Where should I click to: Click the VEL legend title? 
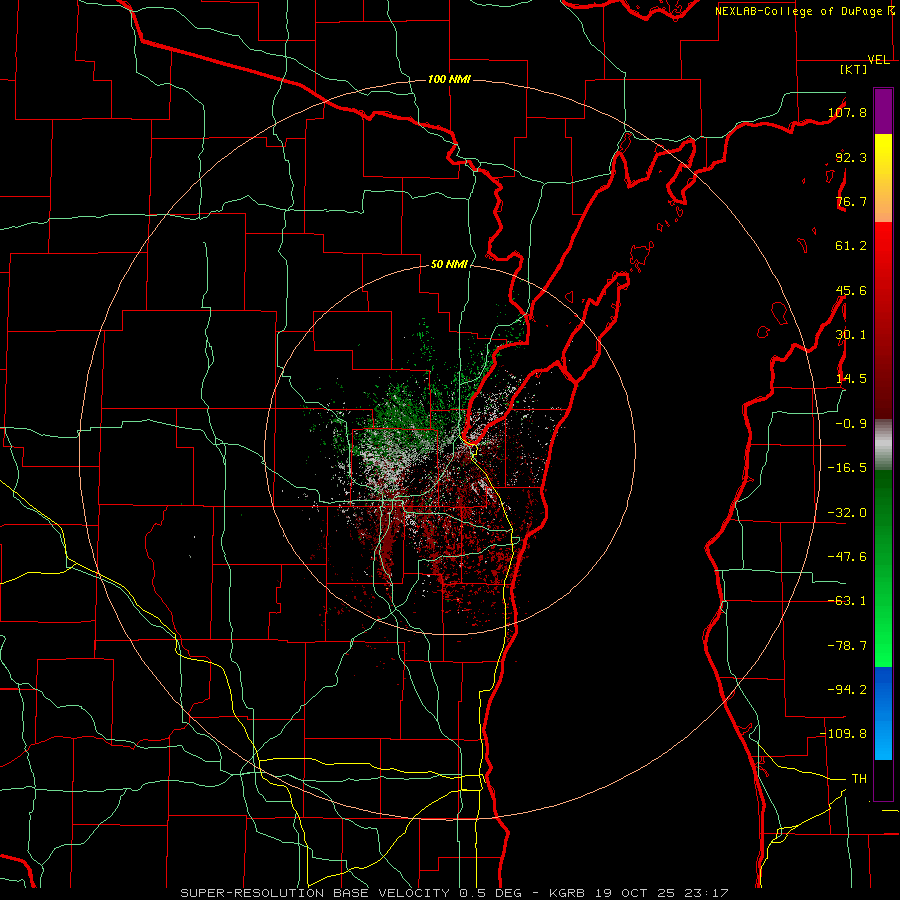tap(879, 60)
